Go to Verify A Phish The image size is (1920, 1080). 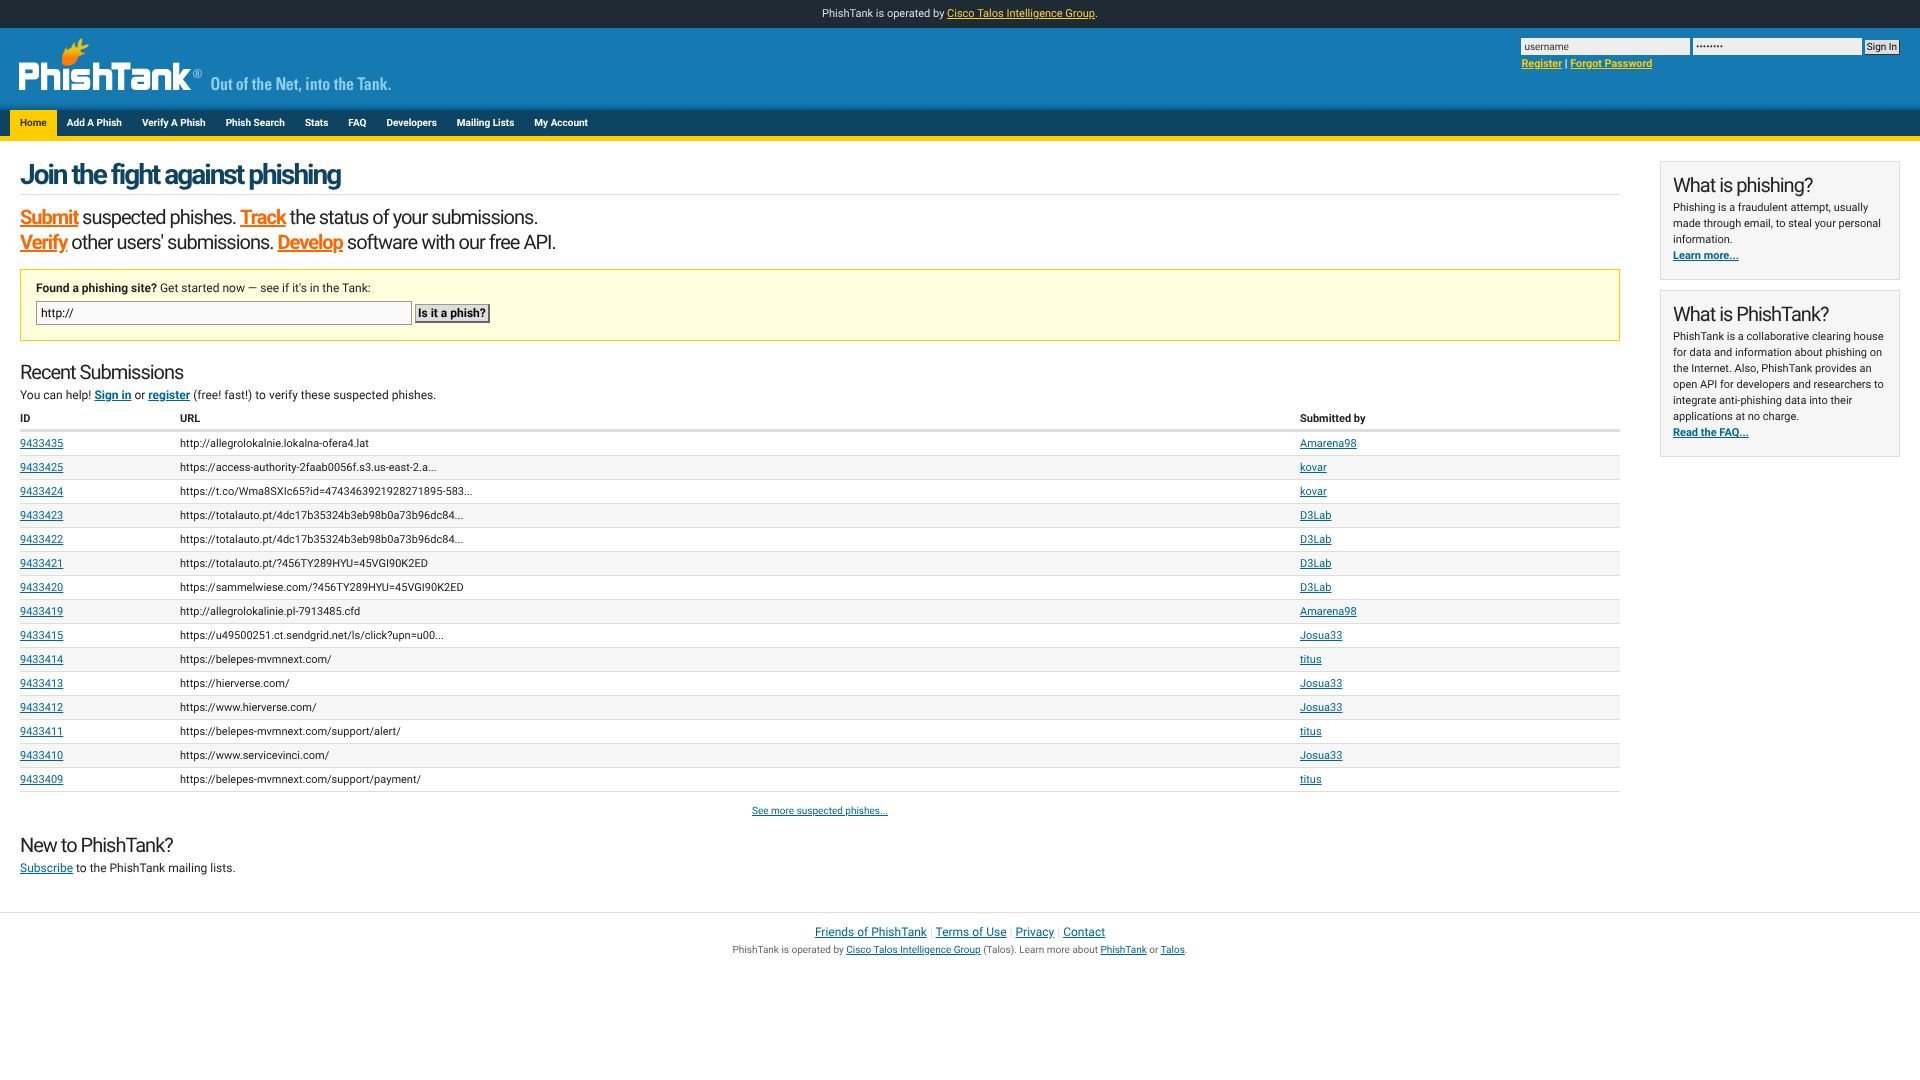click(x=173, y=123)
